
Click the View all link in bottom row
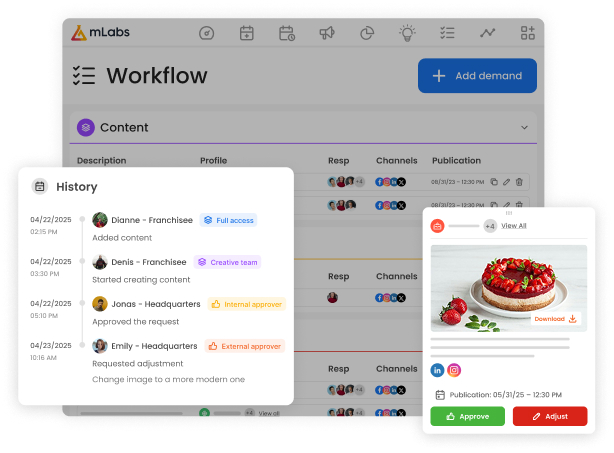[269, 413]
